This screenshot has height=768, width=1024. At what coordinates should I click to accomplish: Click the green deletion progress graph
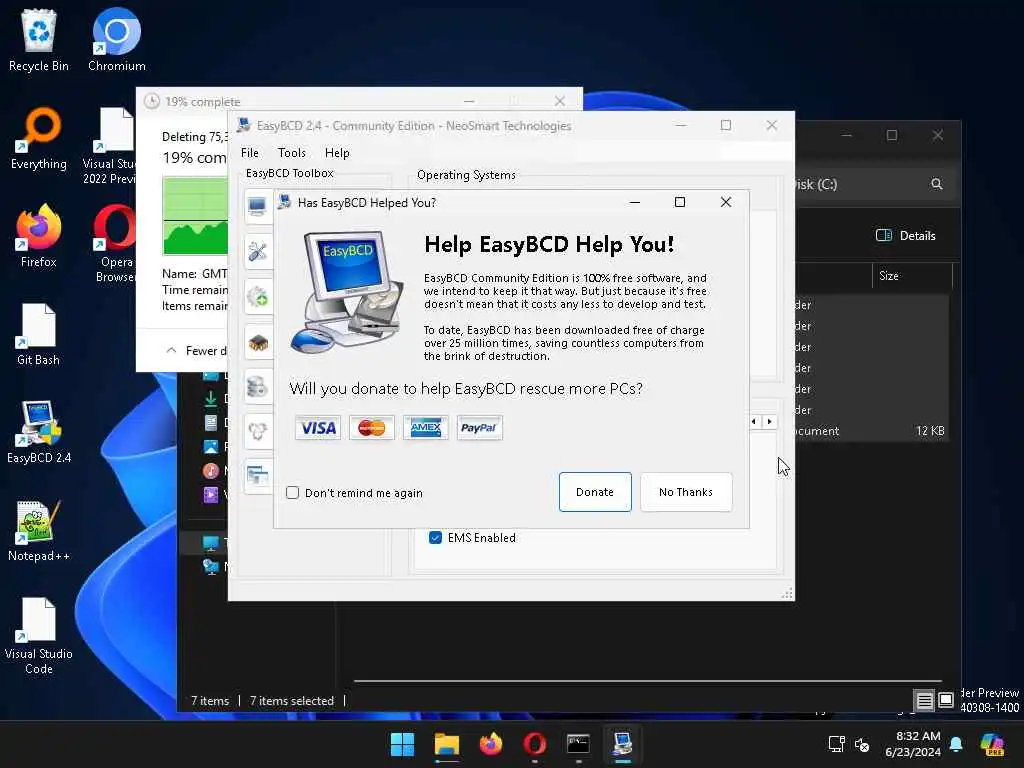(195, 216)
